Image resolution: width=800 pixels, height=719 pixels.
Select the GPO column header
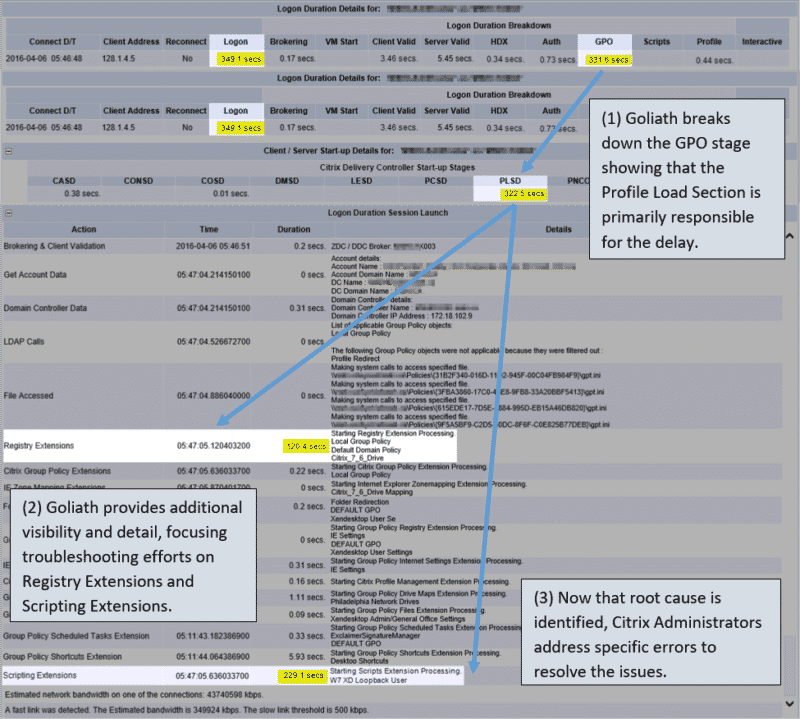(604, 42)
